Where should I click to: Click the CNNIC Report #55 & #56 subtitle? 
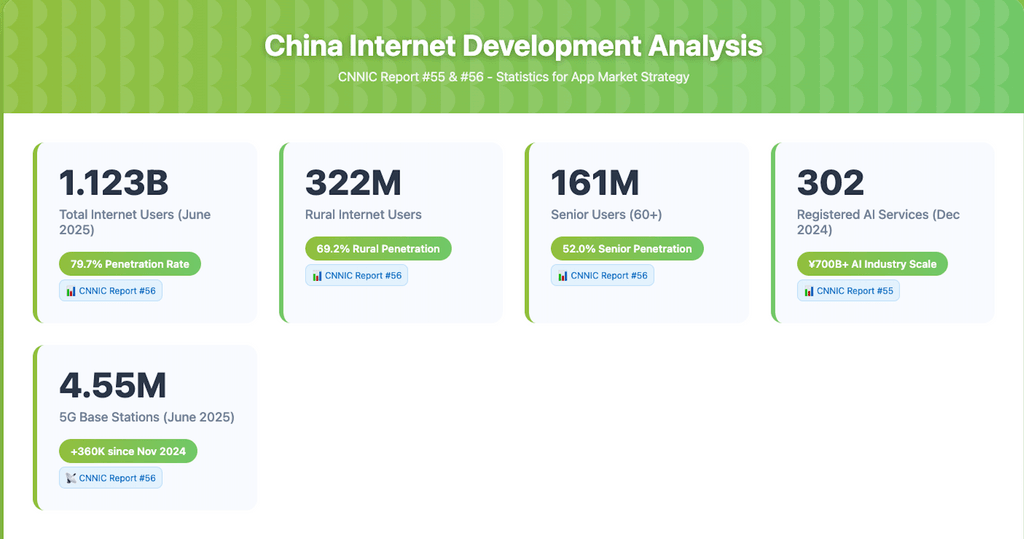pyautogui.click(x=513, y=77)
